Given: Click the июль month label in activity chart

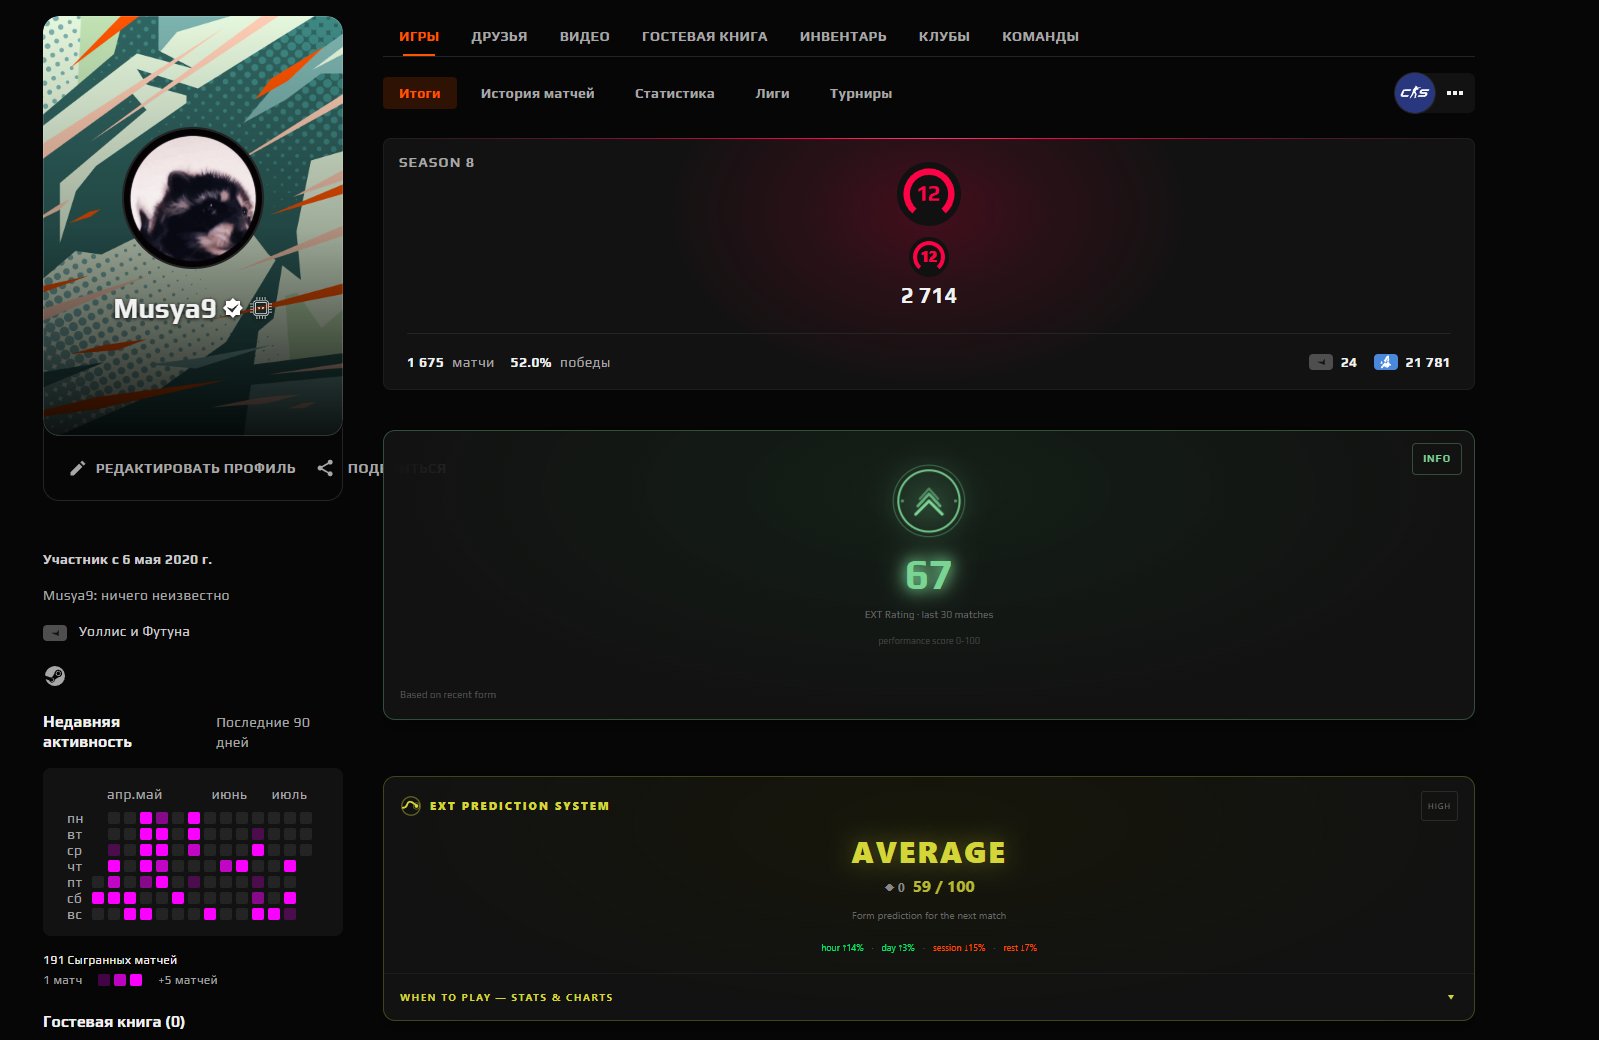Looking at the screenshot, I should (x=289, y=795).
